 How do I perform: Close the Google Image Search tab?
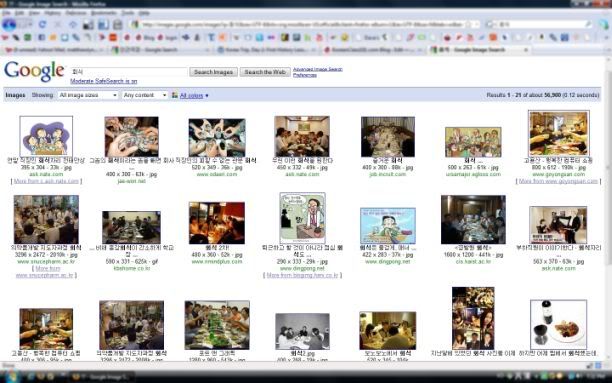point(526,50)
